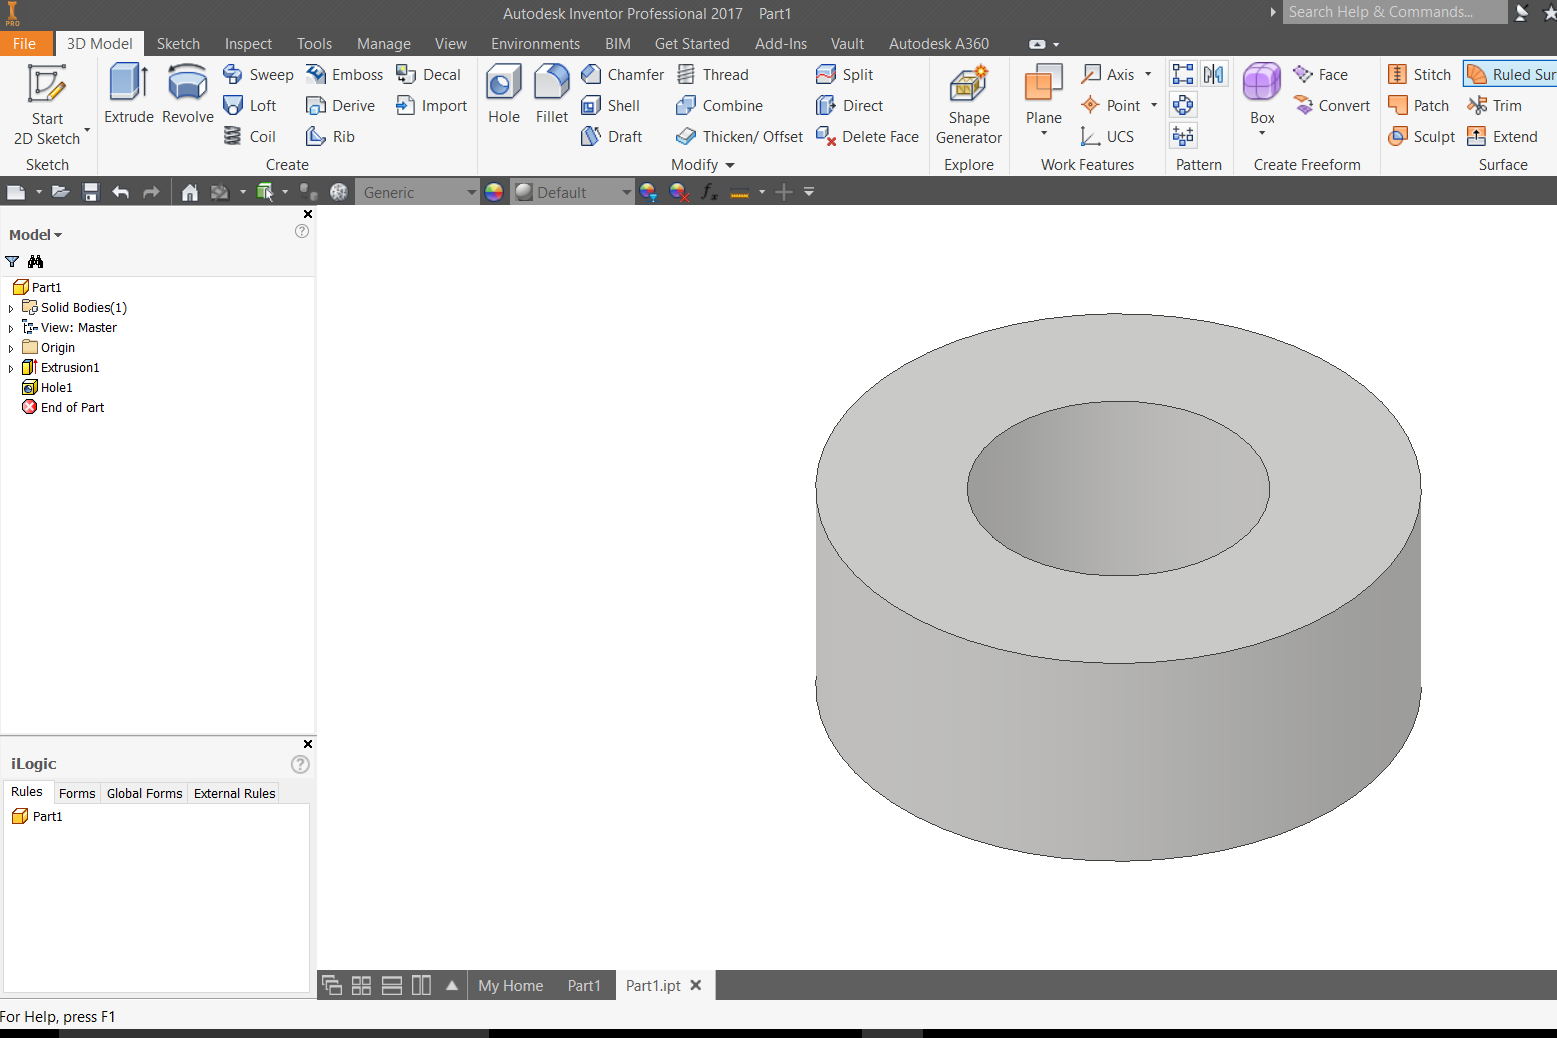Image resolution: width=1557 pixels, height=1038 pixels.
Task: Click the Delete Face tool
Action: tap(867, 137)
